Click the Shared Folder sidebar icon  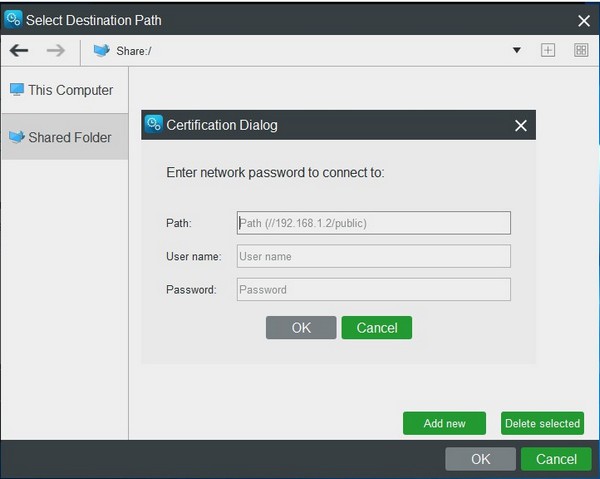[x=16, y=137]
